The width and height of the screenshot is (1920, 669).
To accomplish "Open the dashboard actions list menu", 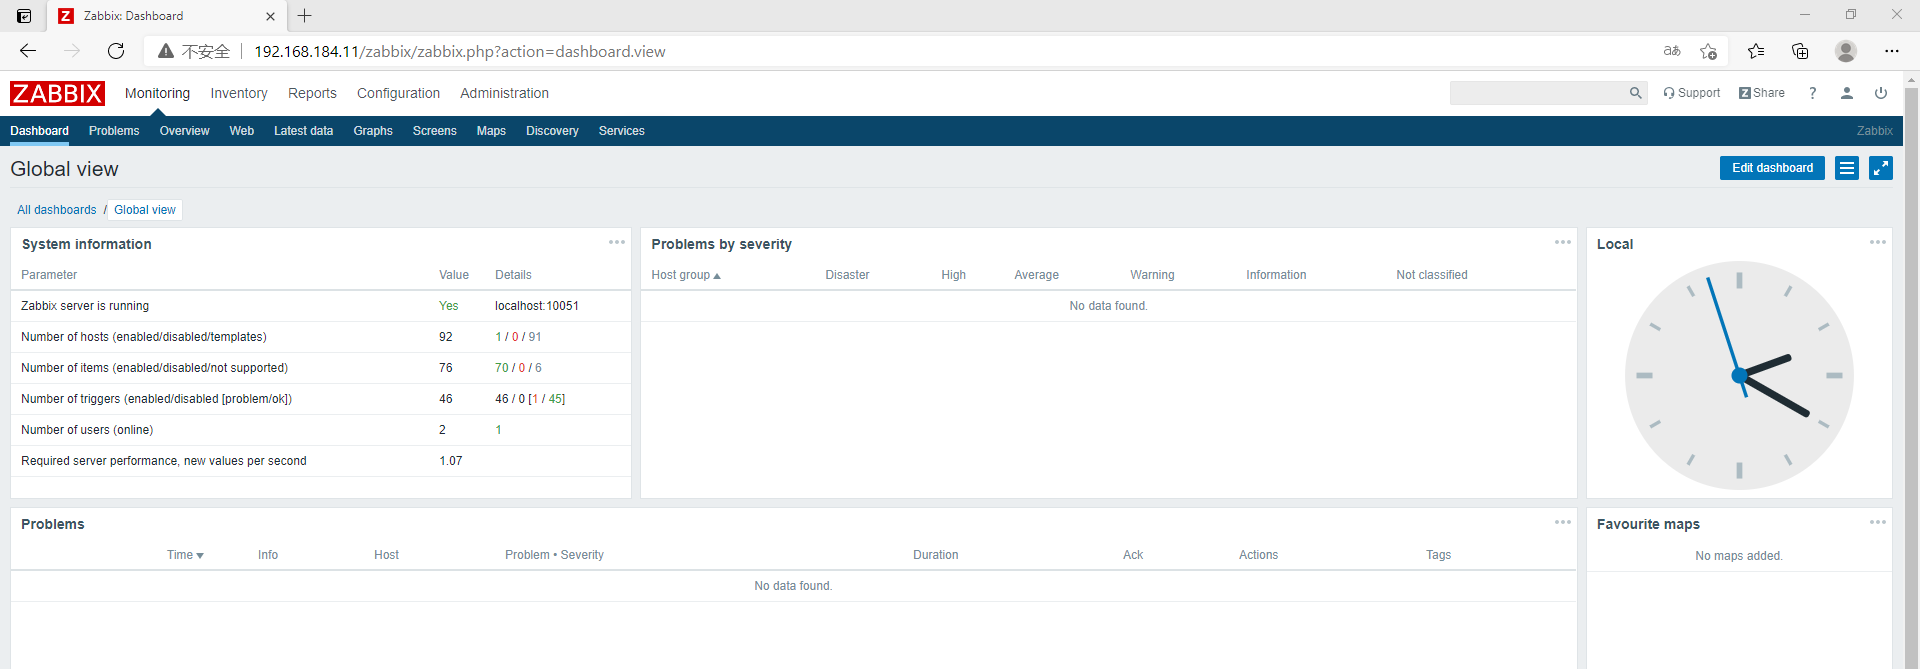I will coord(1847,168).
